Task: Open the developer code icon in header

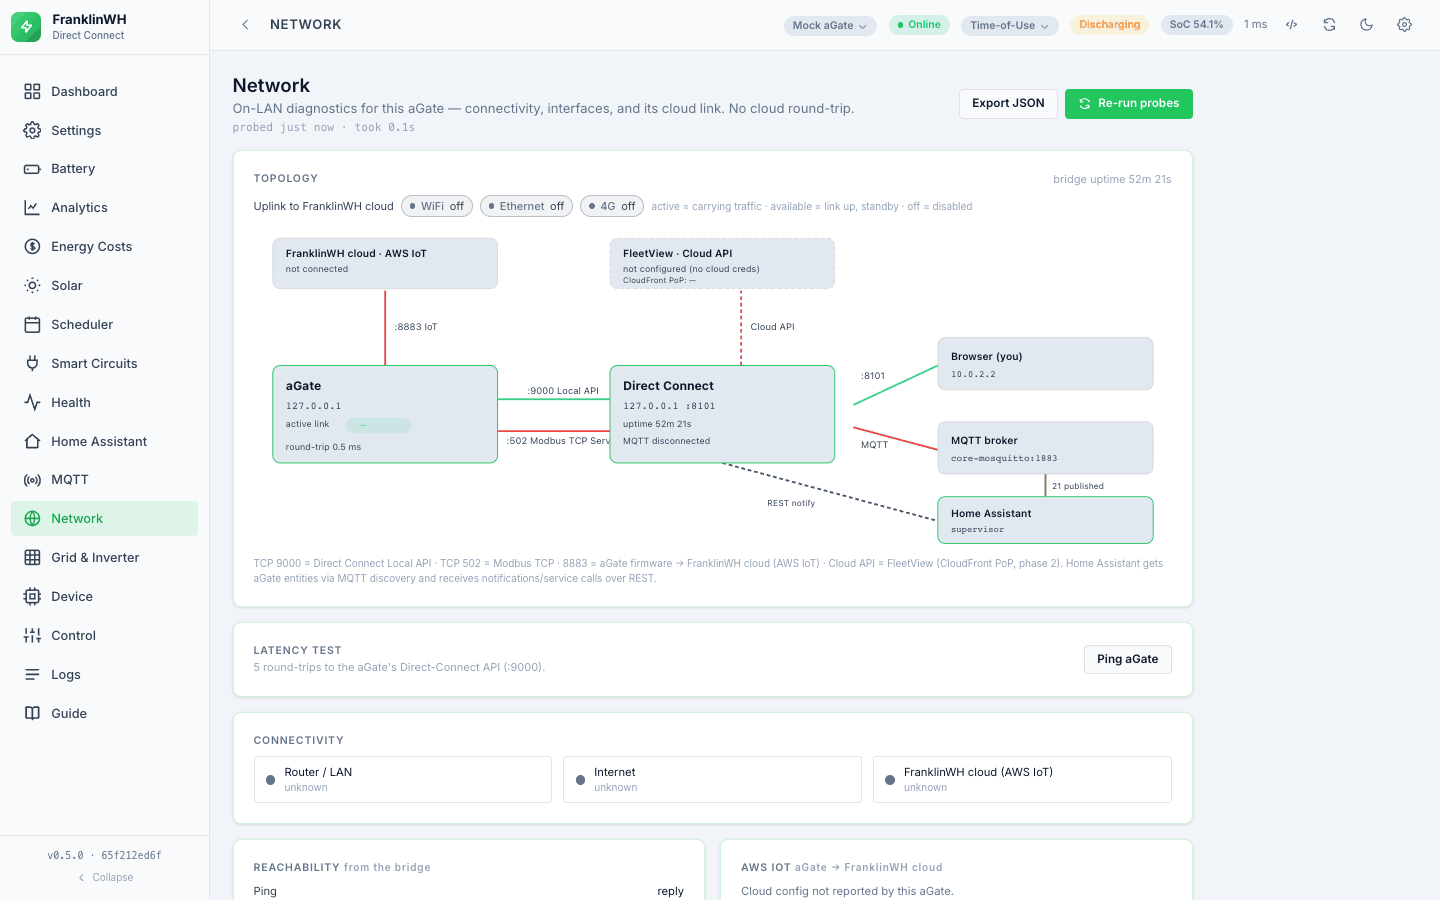Action: 1292,25
